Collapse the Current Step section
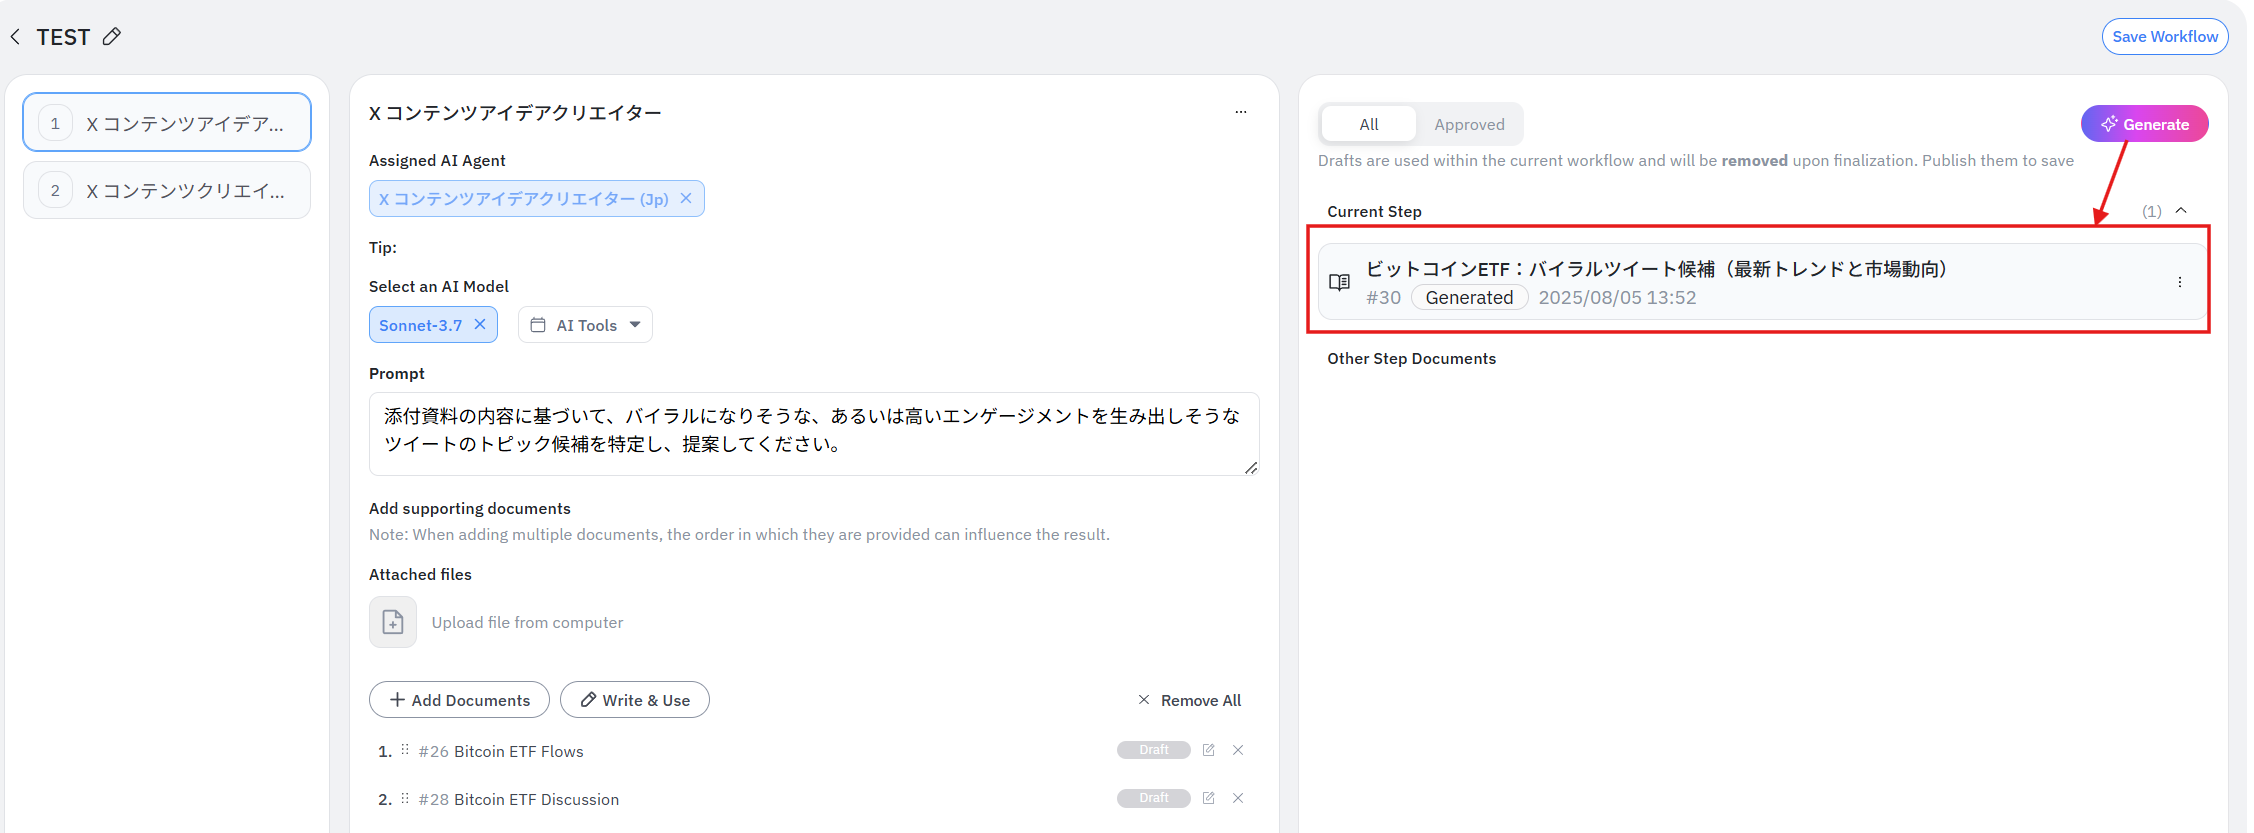 coord(2181,211)
